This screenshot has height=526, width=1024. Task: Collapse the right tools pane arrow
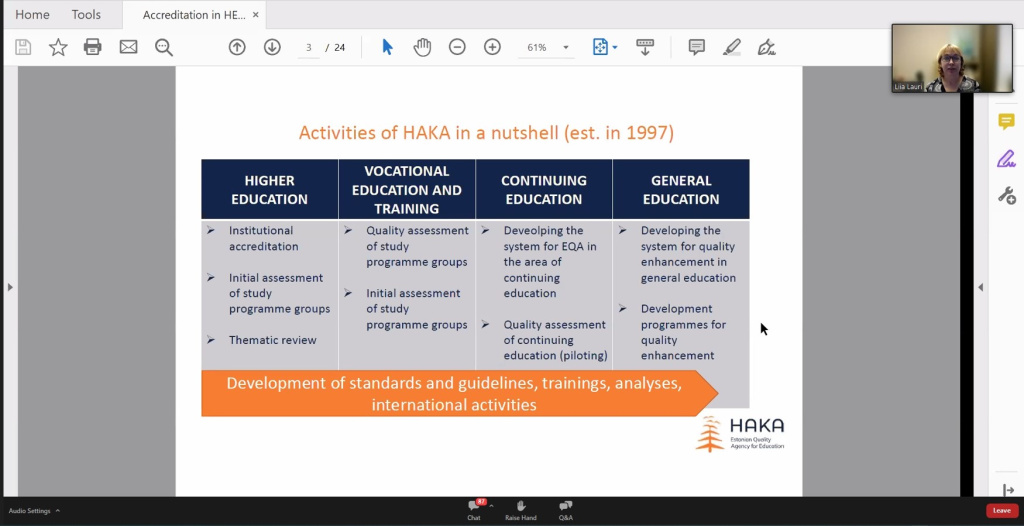(x=980, y=287)
